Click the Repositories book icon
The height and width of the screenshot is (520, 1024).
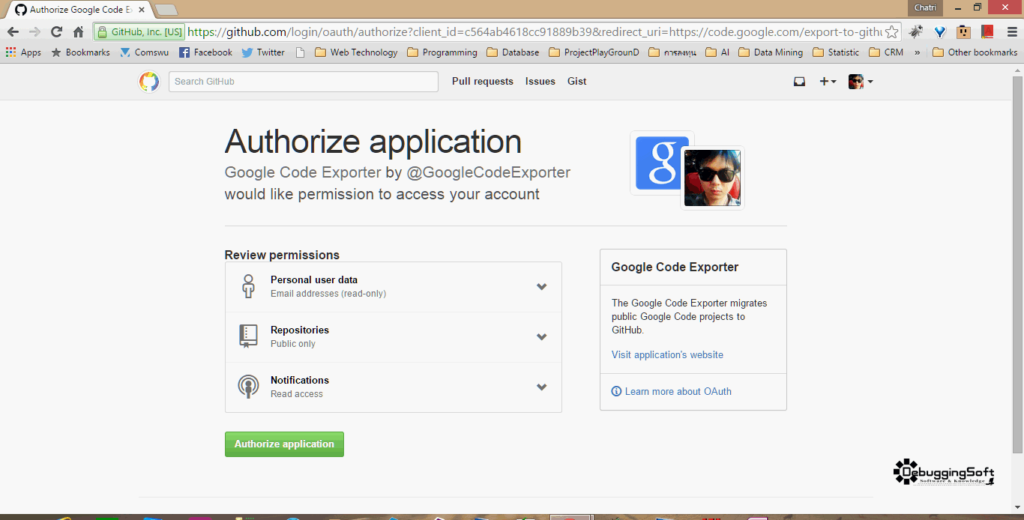point(248,336)
